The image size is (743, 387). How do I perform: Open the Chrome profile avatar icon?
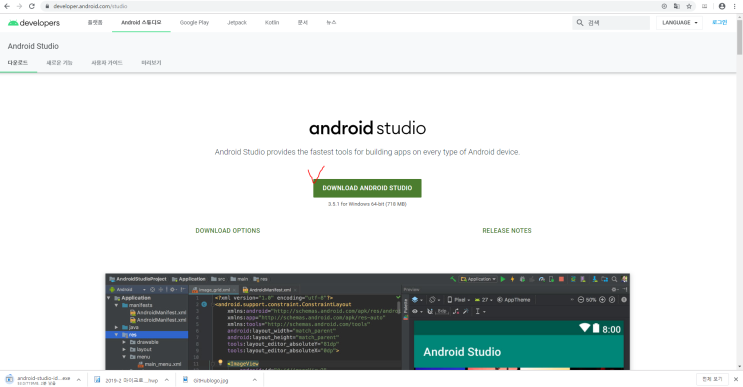[722, 6]
